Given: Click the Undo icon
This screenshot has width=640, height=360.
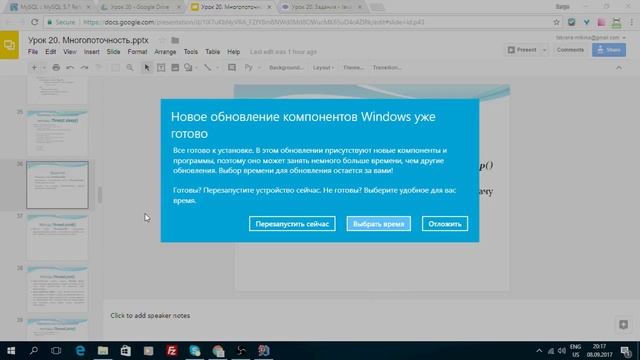Looking at the screenshot, I should [x=70, y=67].
